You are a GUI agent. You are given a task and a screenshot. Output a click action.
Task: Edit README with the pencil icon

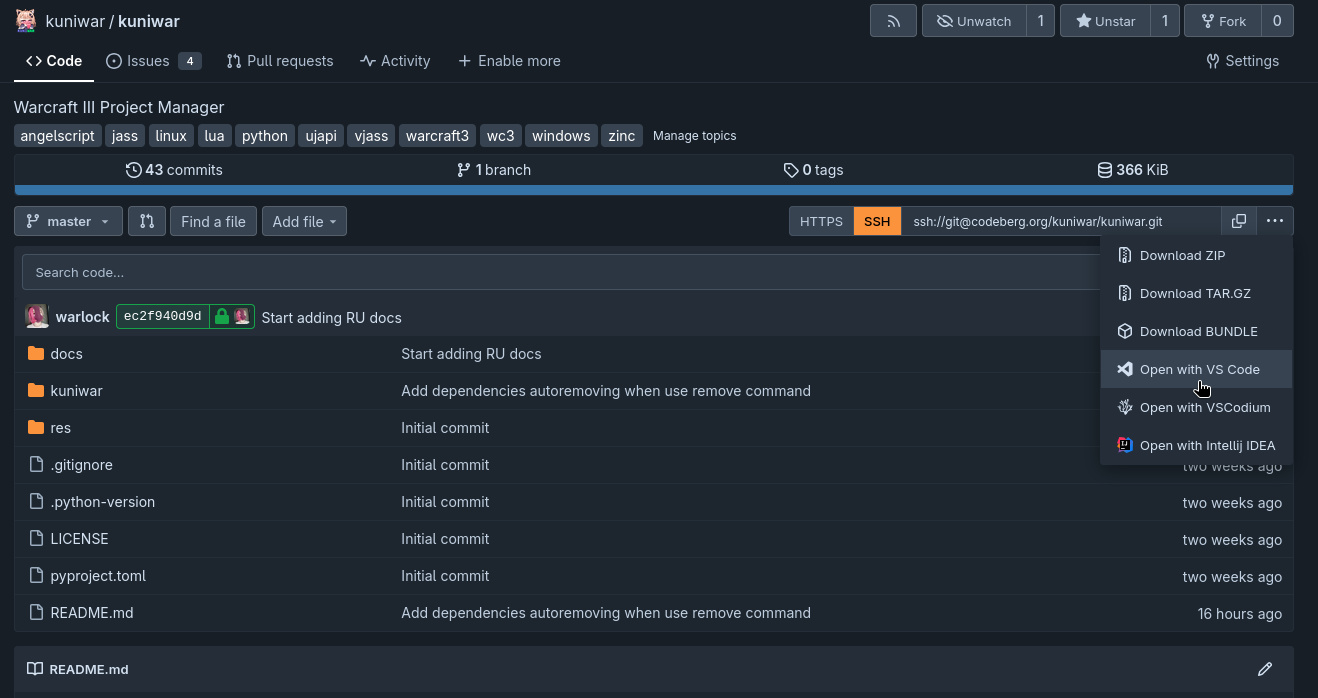pos(1264,669)
